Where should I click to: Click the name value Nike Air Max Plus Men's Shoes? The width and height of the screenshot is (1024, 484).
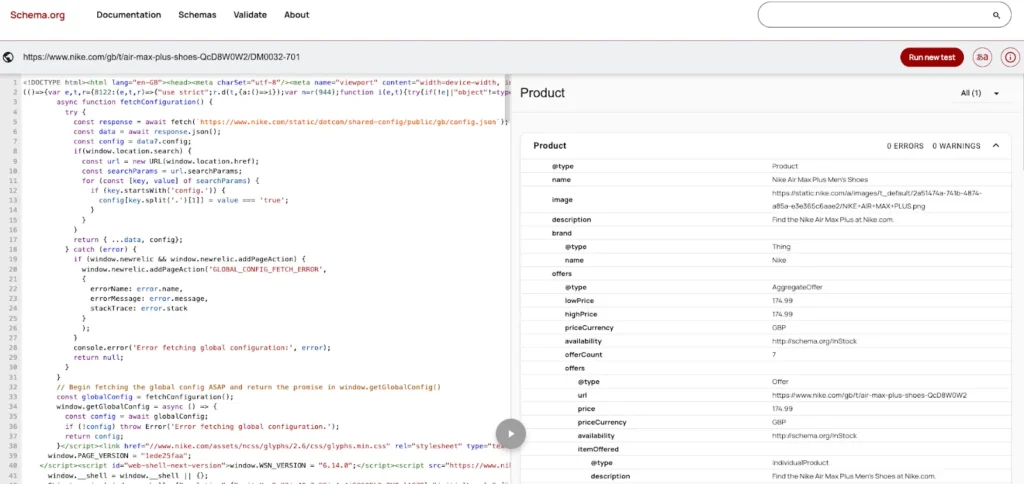[820, 180]
